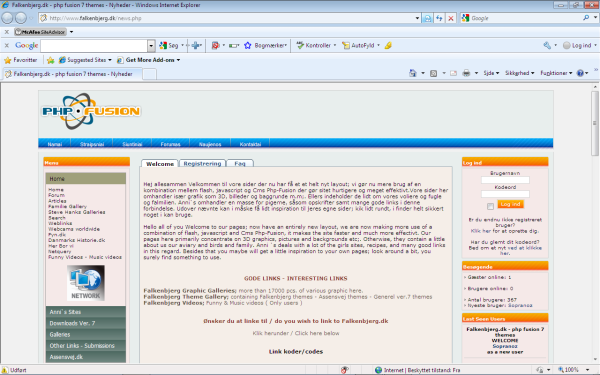Screen dimensions: 600x375
Task: Open the Sikkerhed dropdown menu
Action: click(x=519, y=73)
